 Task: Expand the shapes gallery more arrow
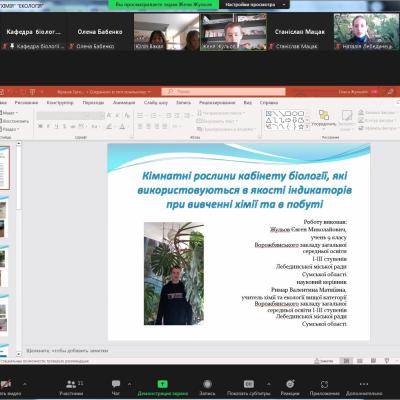[307, 127]
